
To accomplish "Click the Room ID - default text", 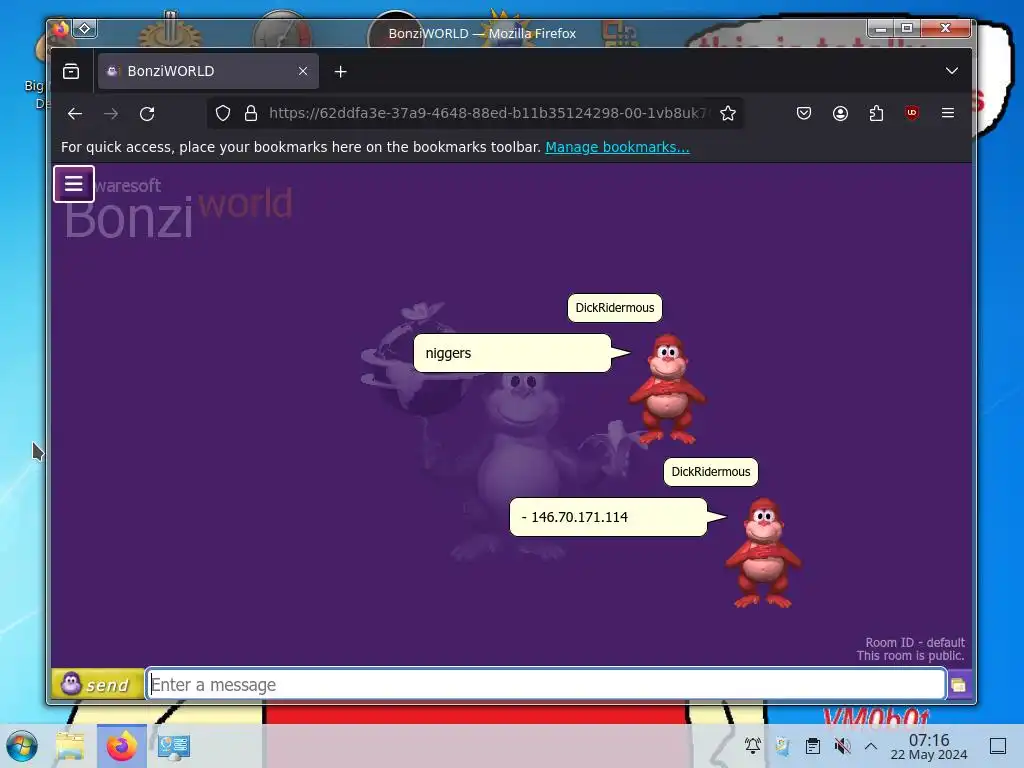I will [915, 642].
